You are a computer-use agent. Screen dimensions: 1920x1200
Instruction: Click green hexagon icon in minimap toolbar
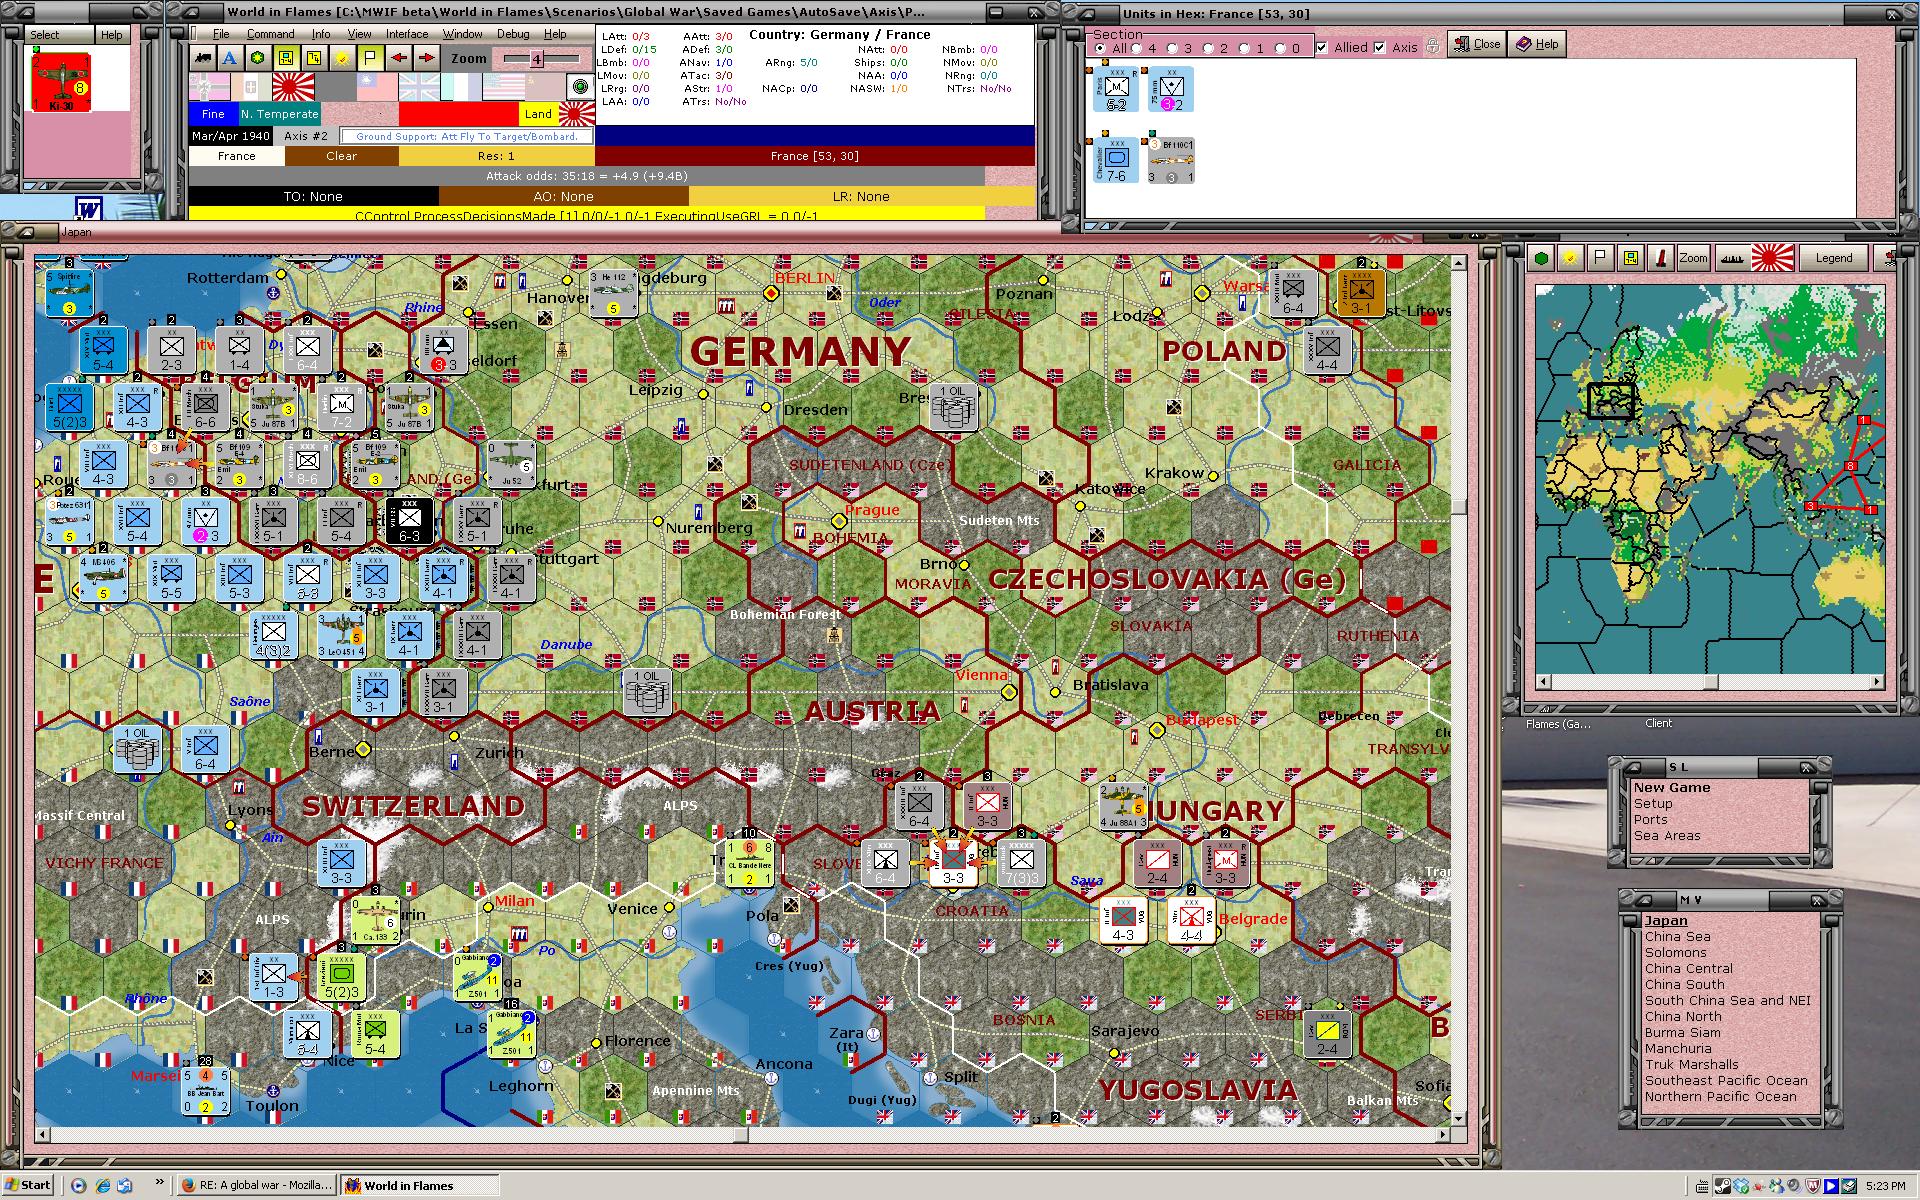1542,258
